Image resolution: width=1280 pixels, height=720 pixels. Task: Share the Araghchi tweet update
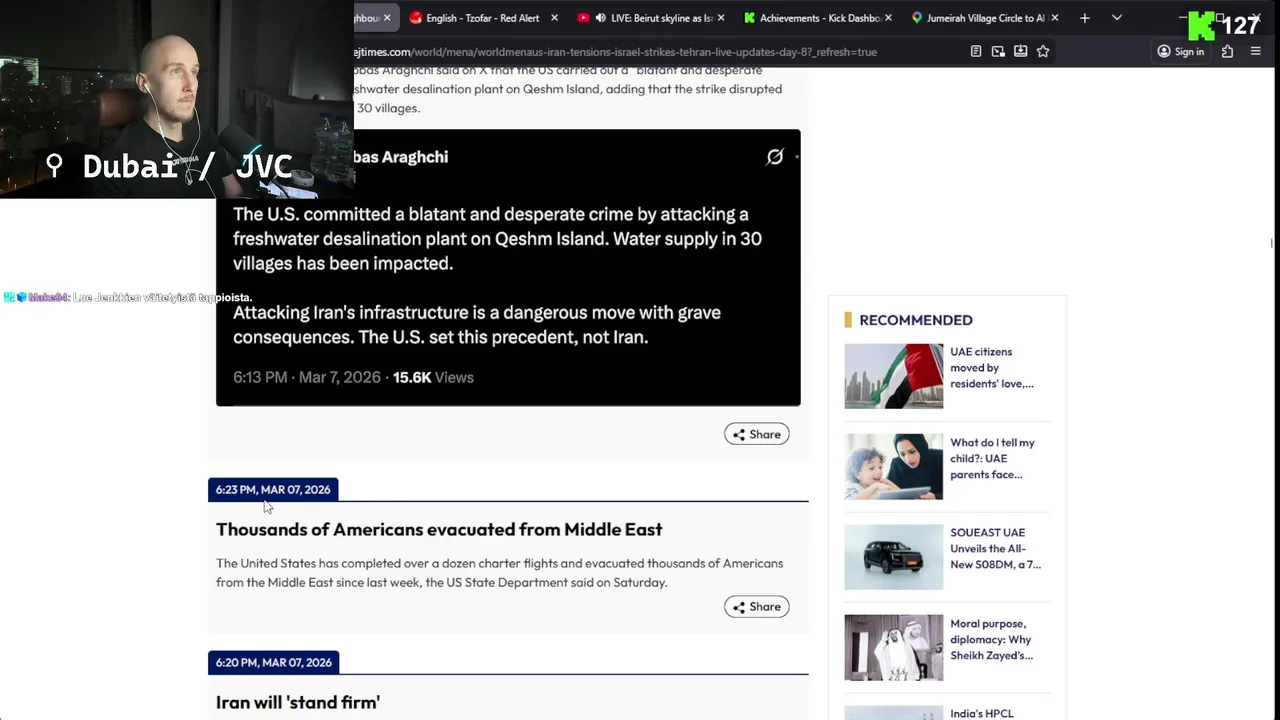pos(757,434)
